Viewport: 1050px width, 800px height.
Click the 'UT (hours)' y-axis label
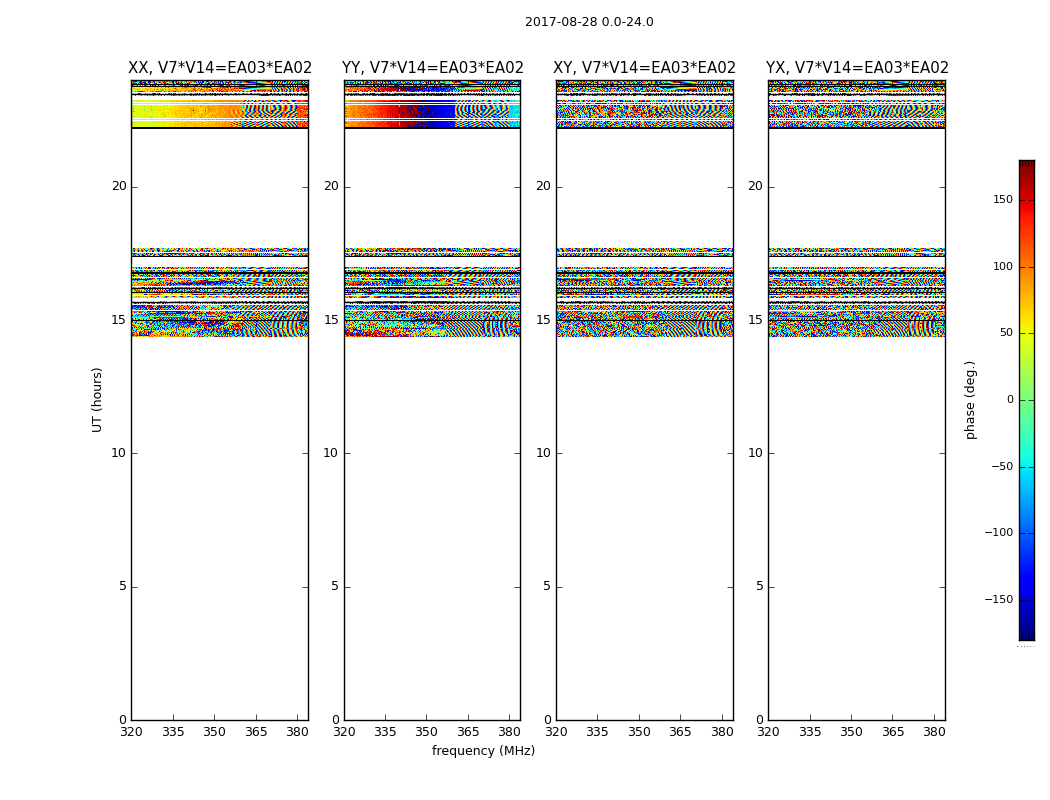[97, 400]
